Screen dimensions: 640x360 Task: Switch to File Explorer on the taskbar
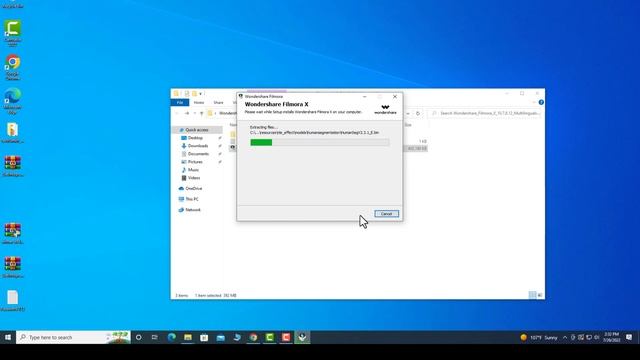[188, 337]
